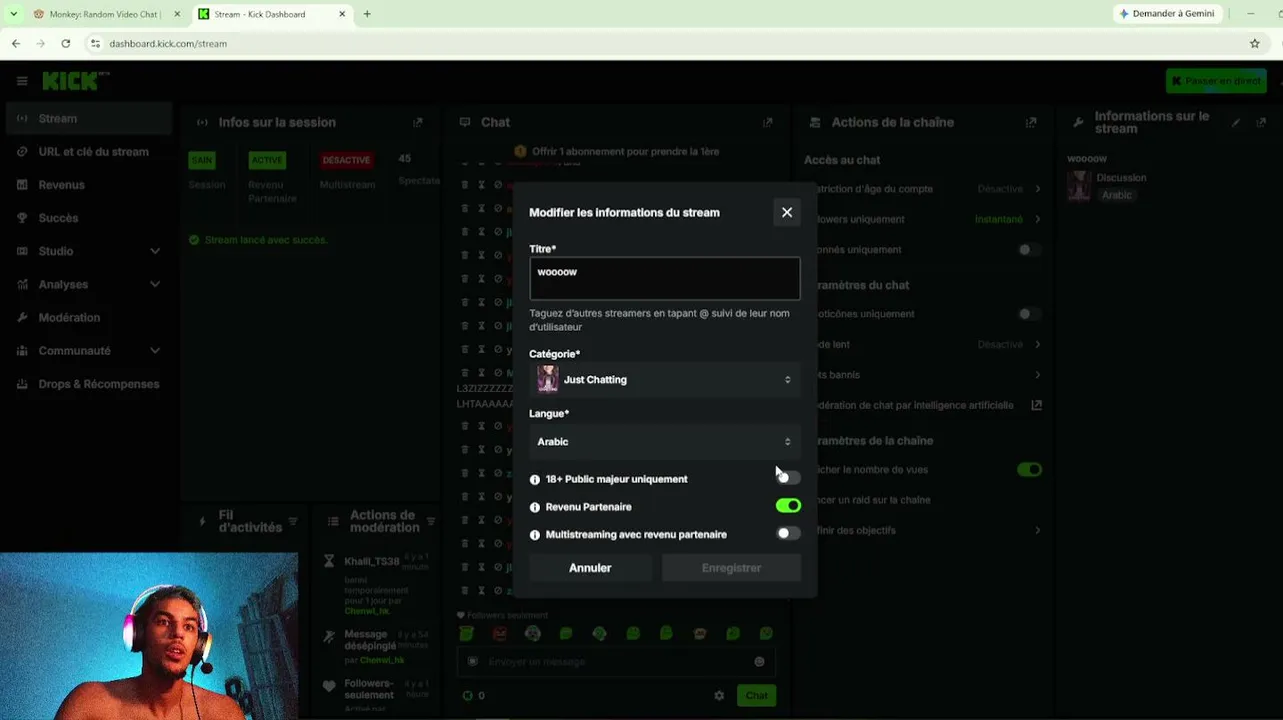Viewport: 1283px width, 720px height.
Task: Click the KICK logo
Action: pyautogui.click(x=76, y=81)
